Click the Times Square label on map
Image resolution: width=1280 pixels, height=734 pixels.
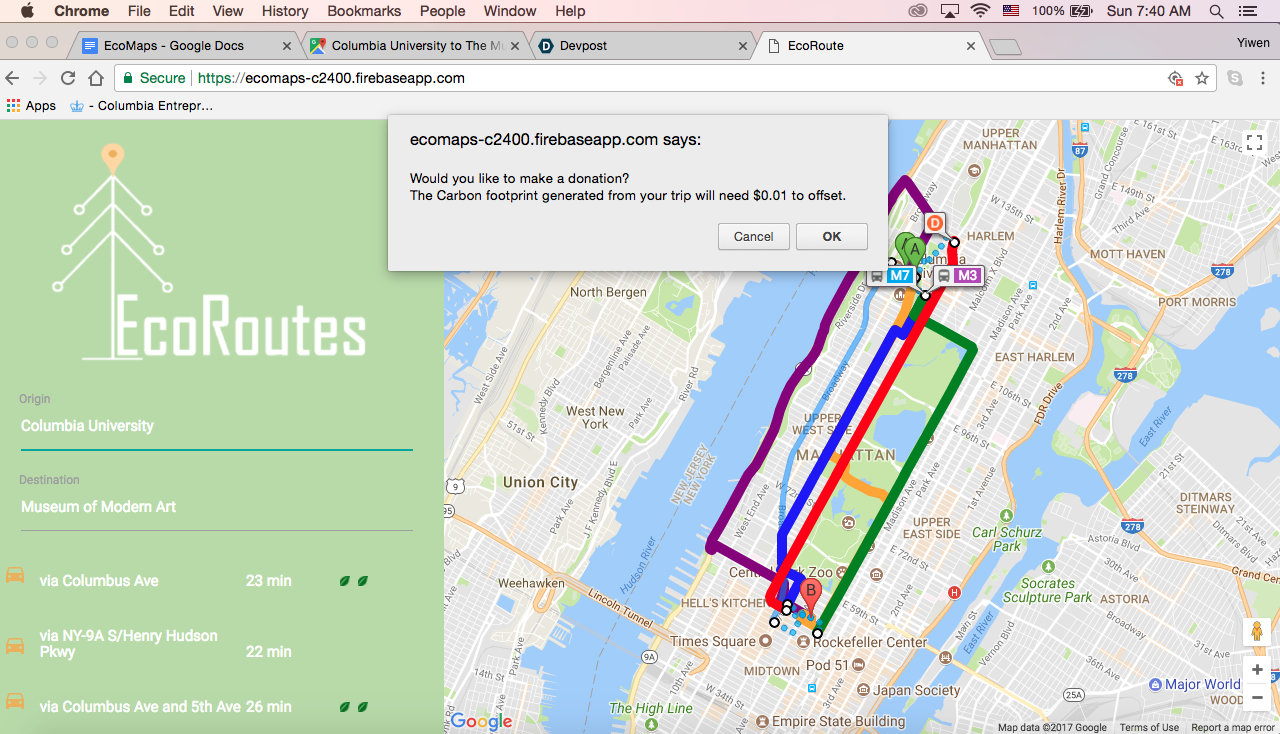tap(713, 641)
